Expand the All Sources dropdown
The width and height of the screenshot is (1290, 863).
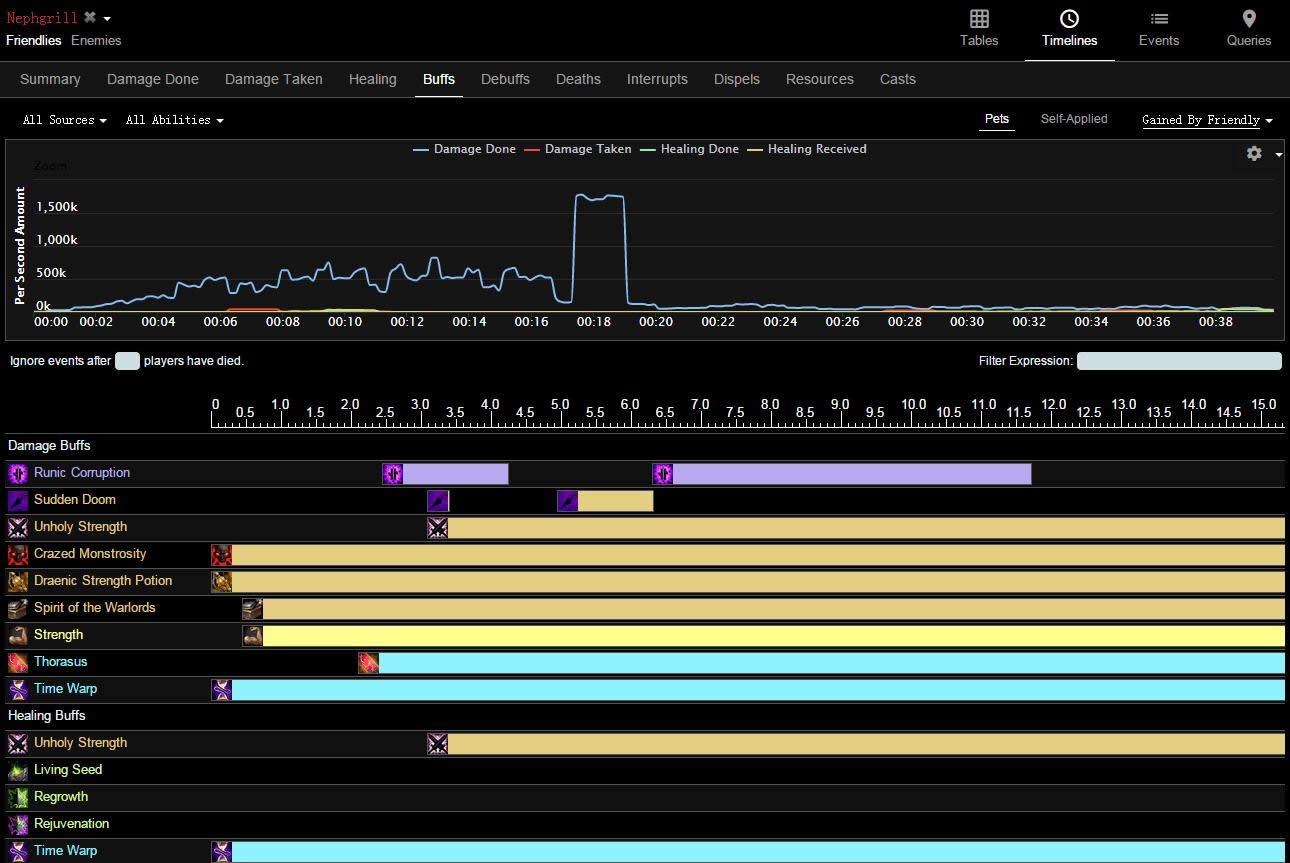click(64, 120)
